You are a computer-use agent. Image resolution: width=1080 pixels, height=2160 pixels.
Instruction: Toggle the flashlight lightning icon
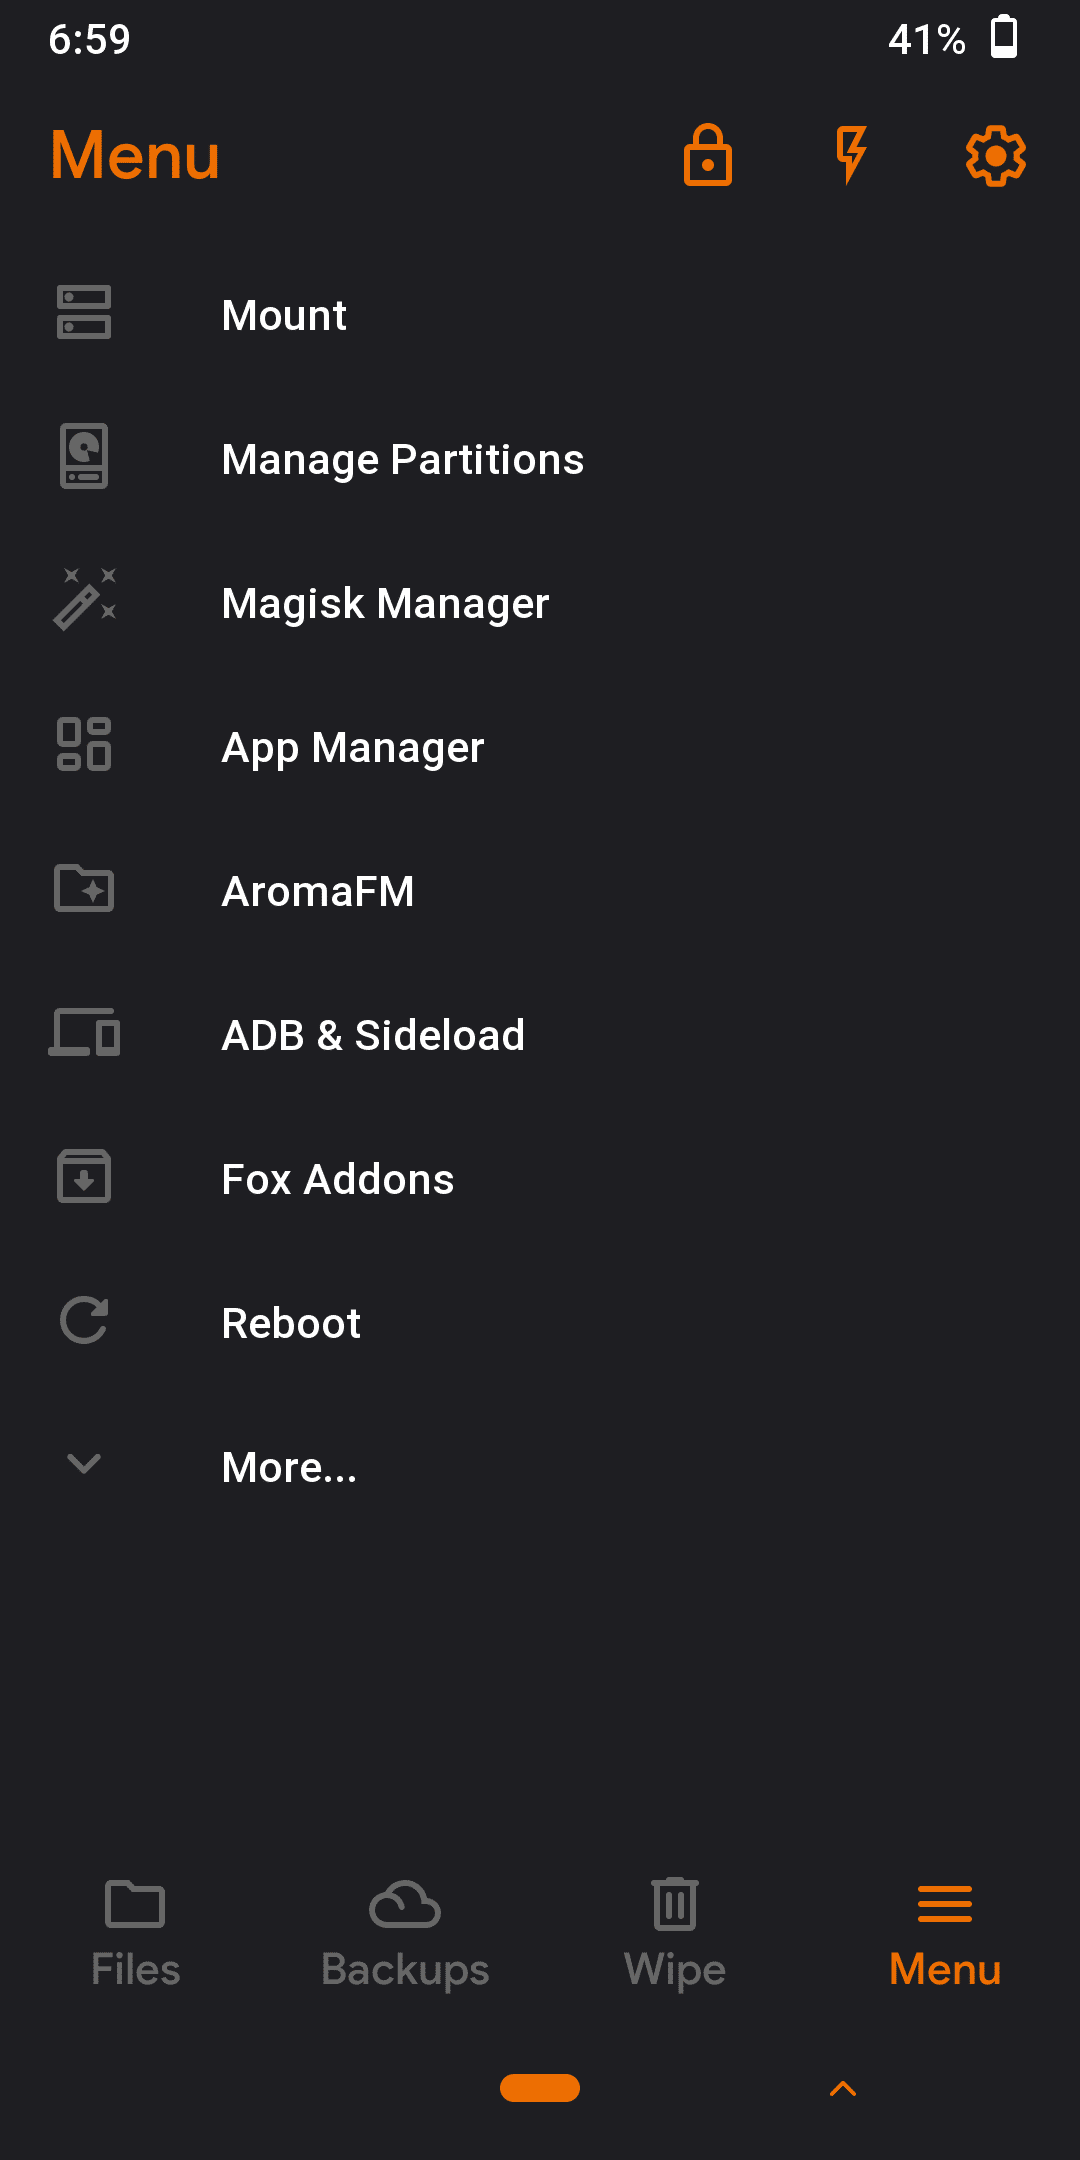pos(851,155)
